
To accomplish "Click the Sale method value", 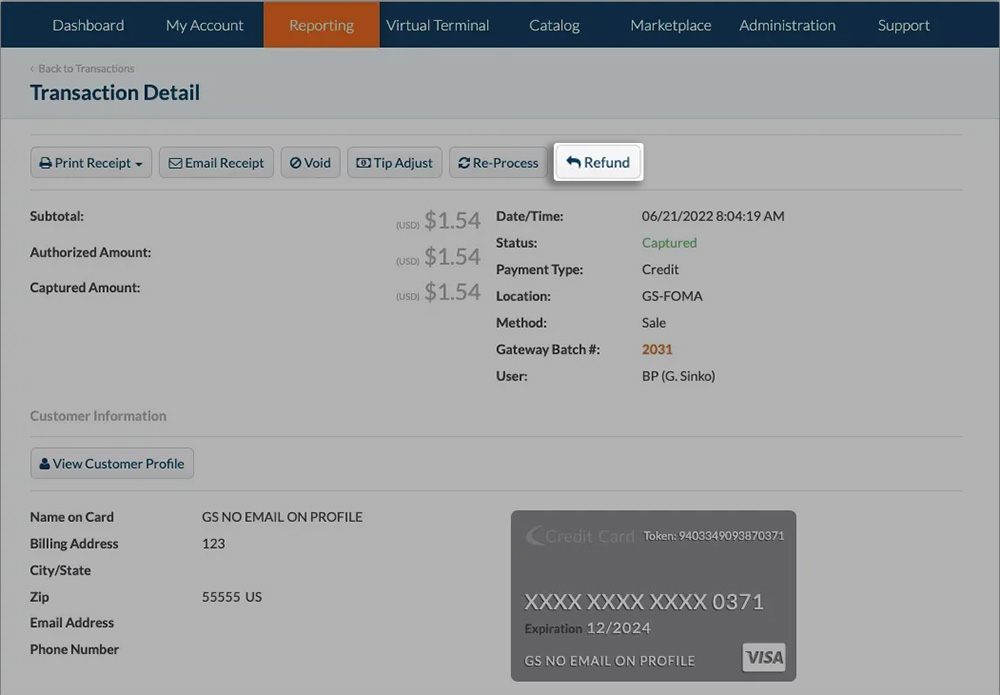I will pos(654,323).
